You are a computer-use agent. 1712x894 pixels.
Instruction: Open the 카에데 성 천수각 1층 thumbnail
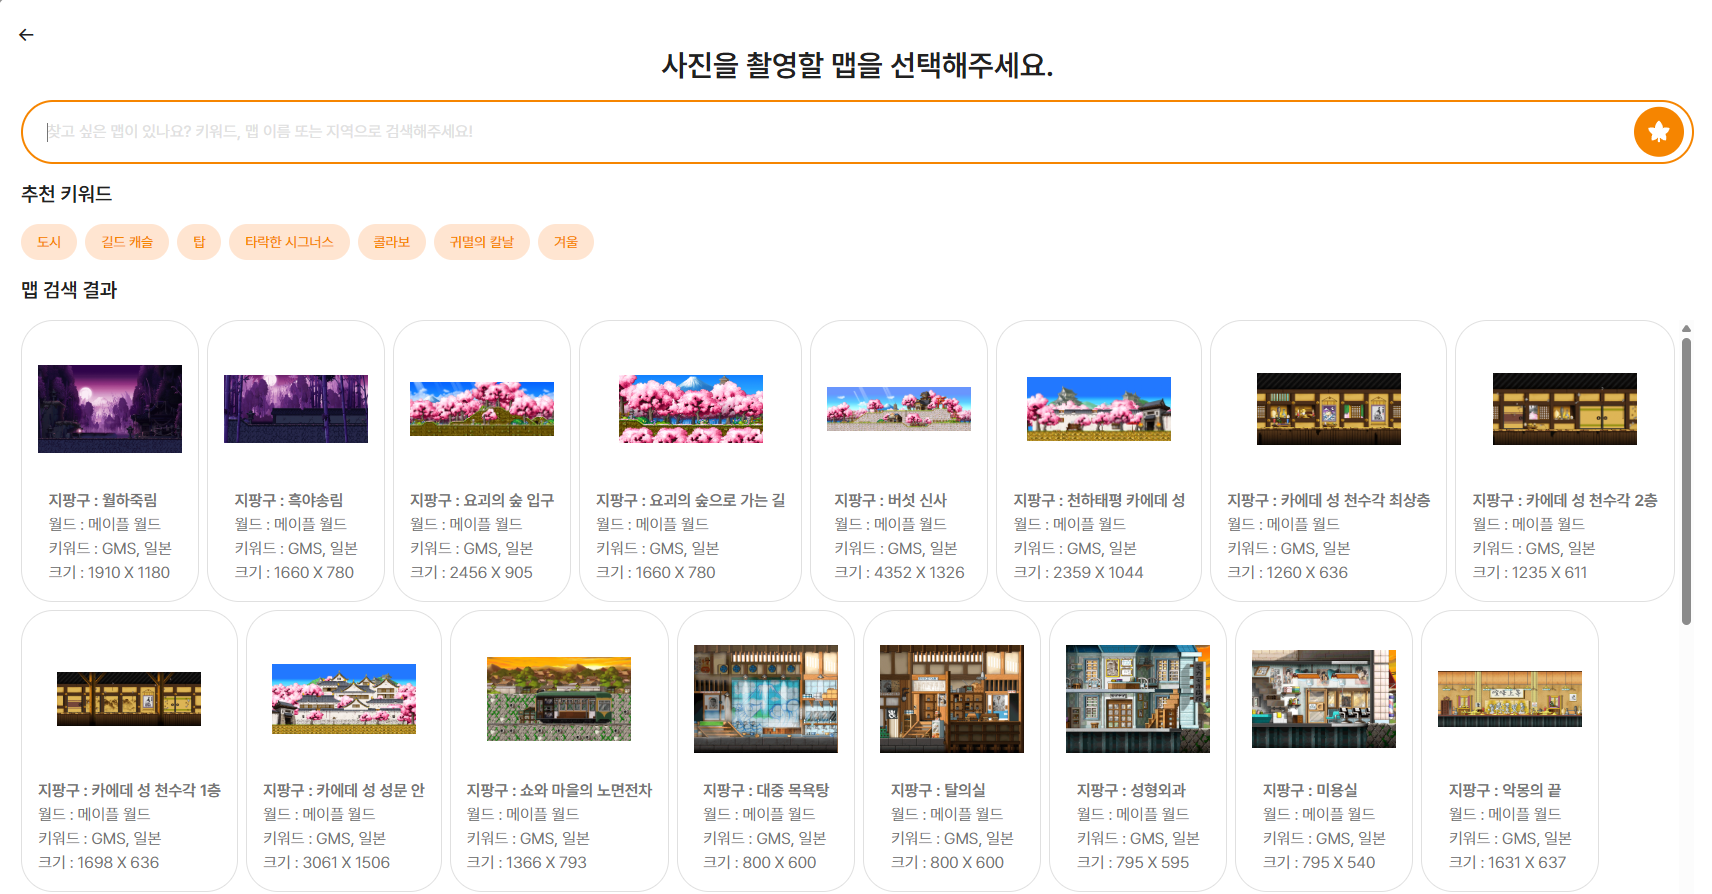(129, 699)
